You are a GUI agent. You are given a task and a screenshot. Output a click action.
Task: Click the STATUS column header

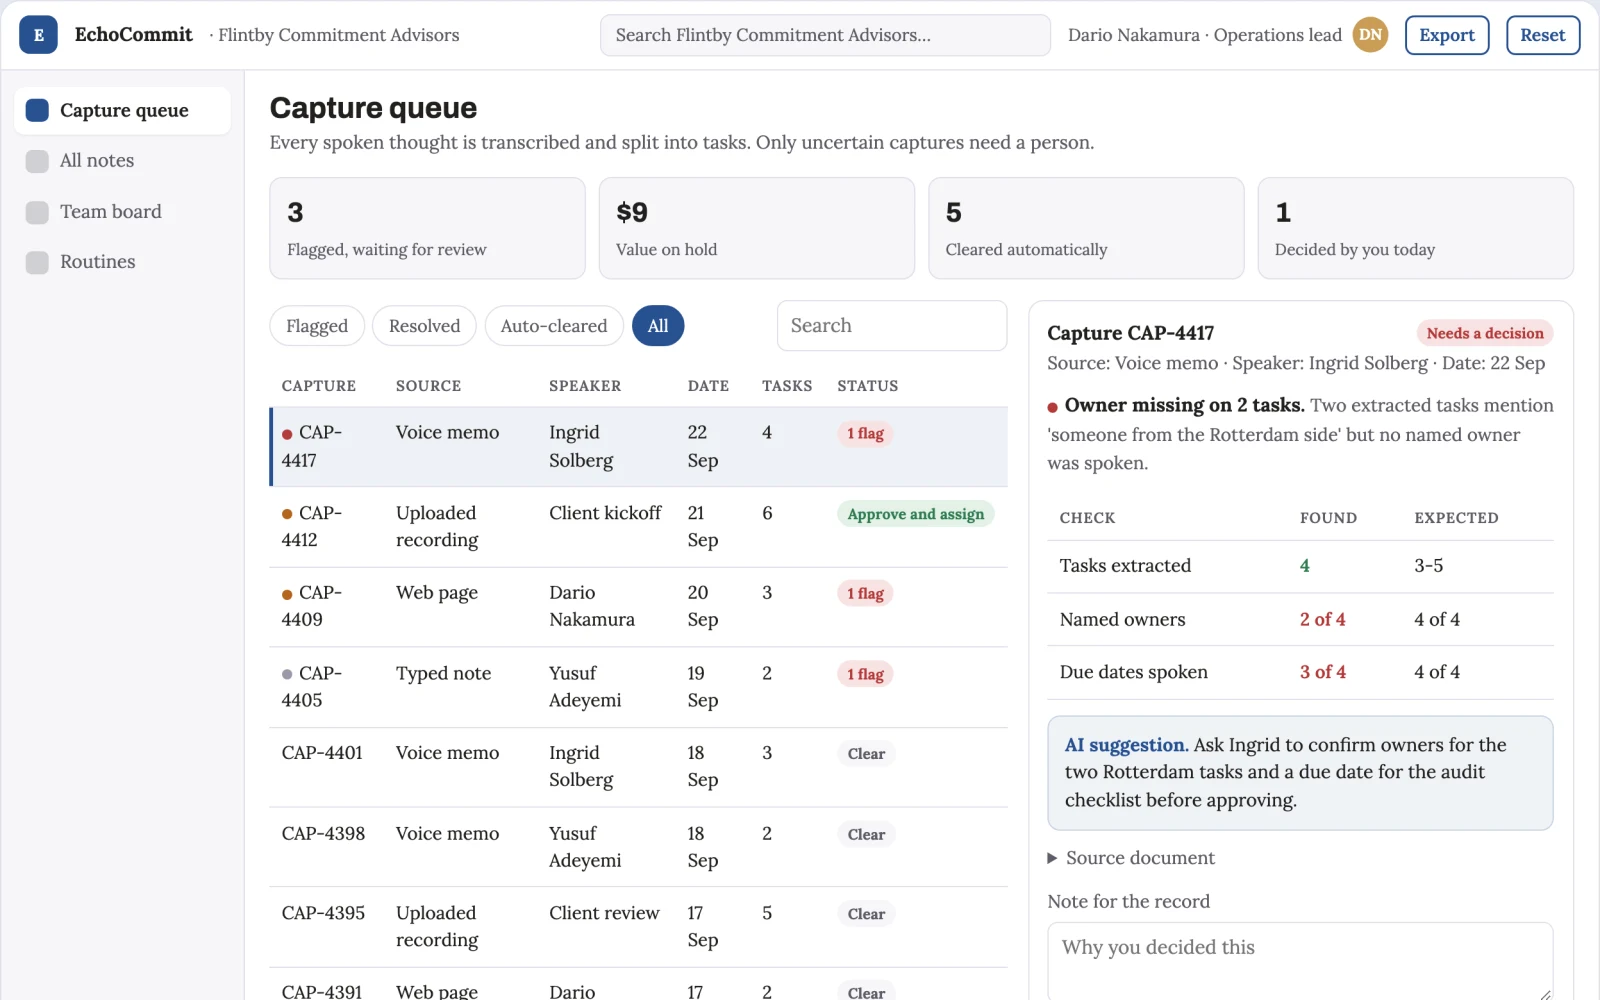[867, 386]
